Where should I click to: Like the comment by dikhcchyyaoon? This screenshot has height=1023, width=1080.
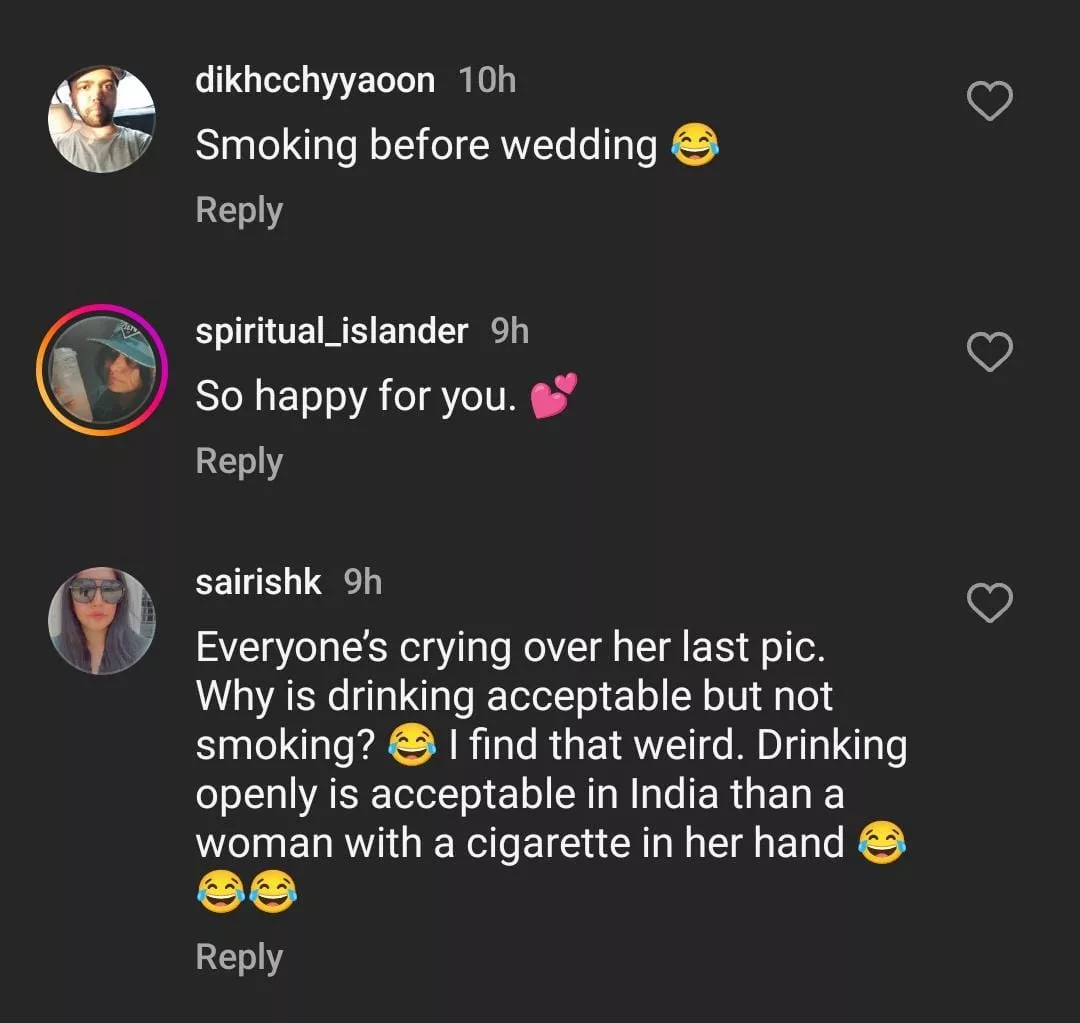990,101
